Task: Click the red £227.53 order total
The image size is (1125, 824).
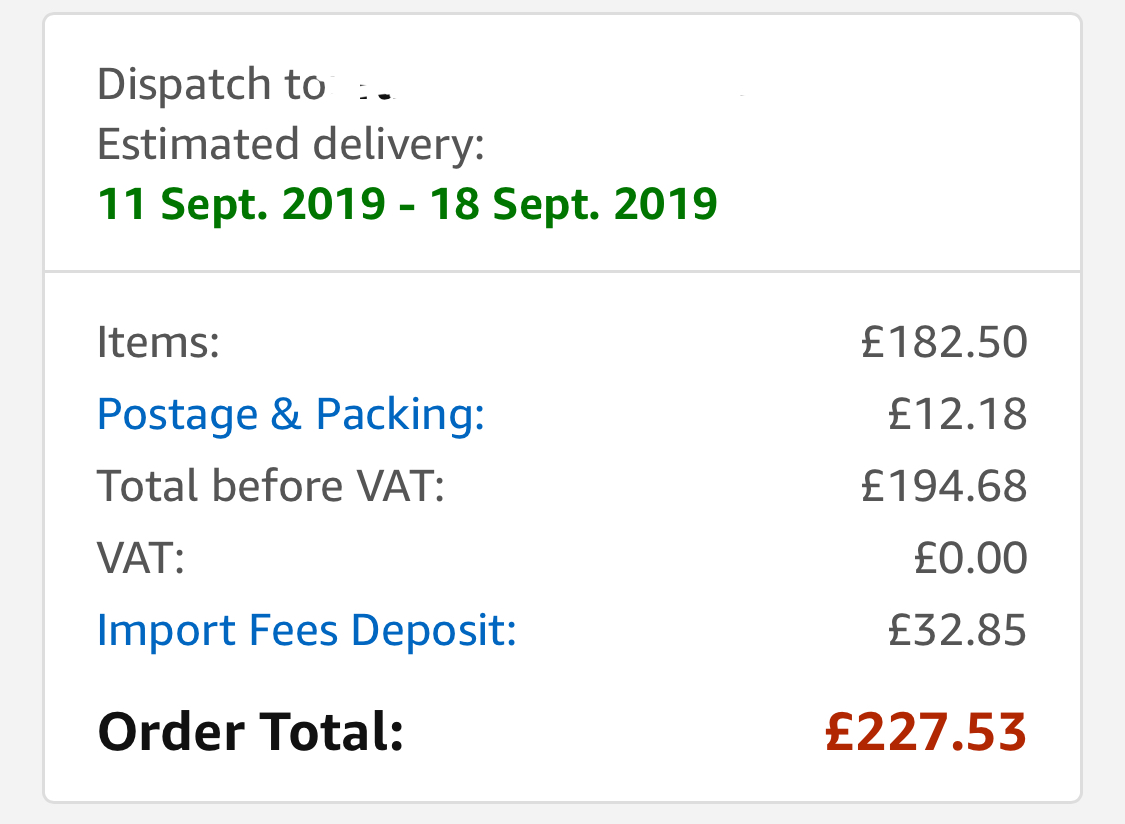Action: coord(926,732)
